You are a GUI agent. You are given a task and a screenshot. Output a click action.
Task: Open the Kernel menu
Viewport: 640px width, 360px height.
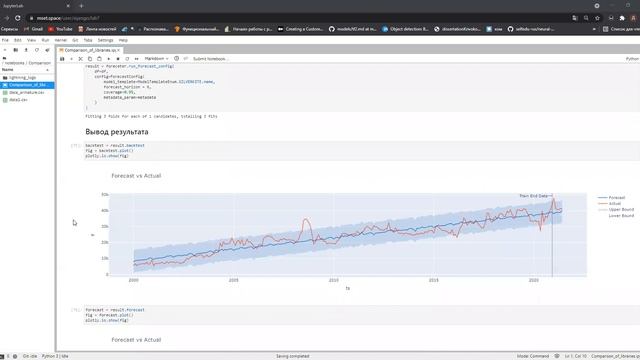coord(60,40)
